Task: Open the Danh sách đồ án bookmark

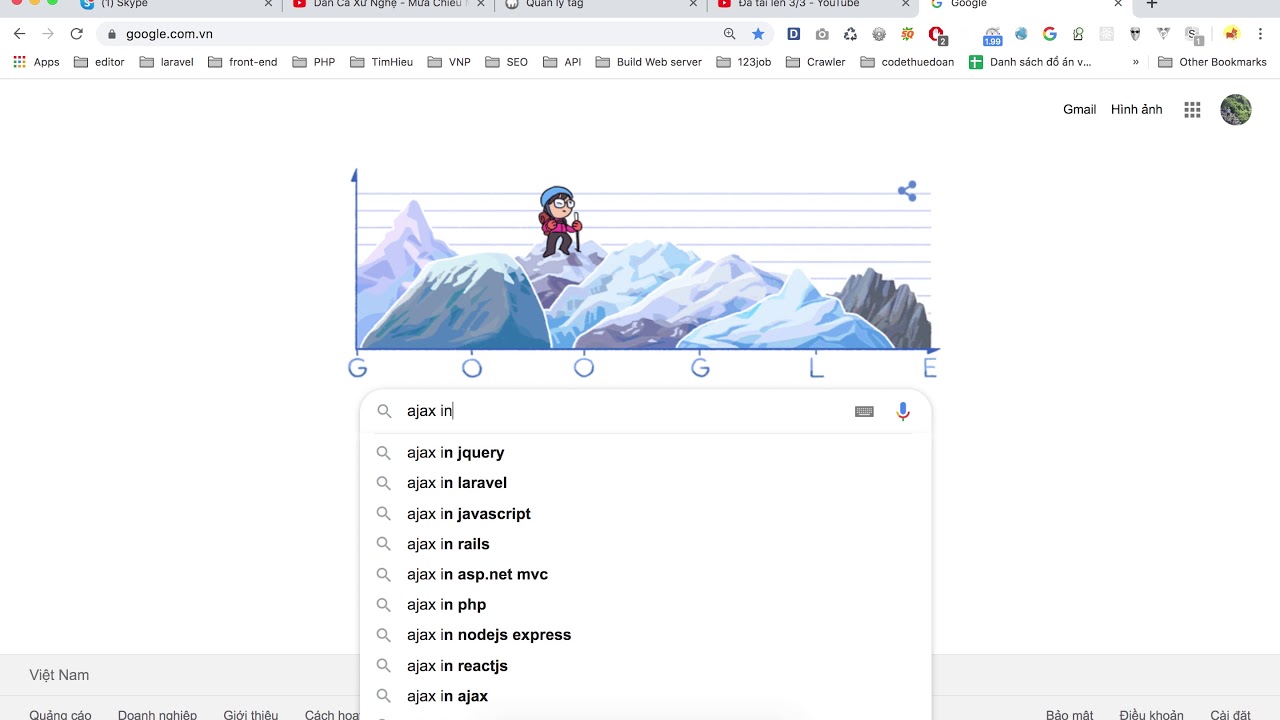Action: [x=1030, y=62]
